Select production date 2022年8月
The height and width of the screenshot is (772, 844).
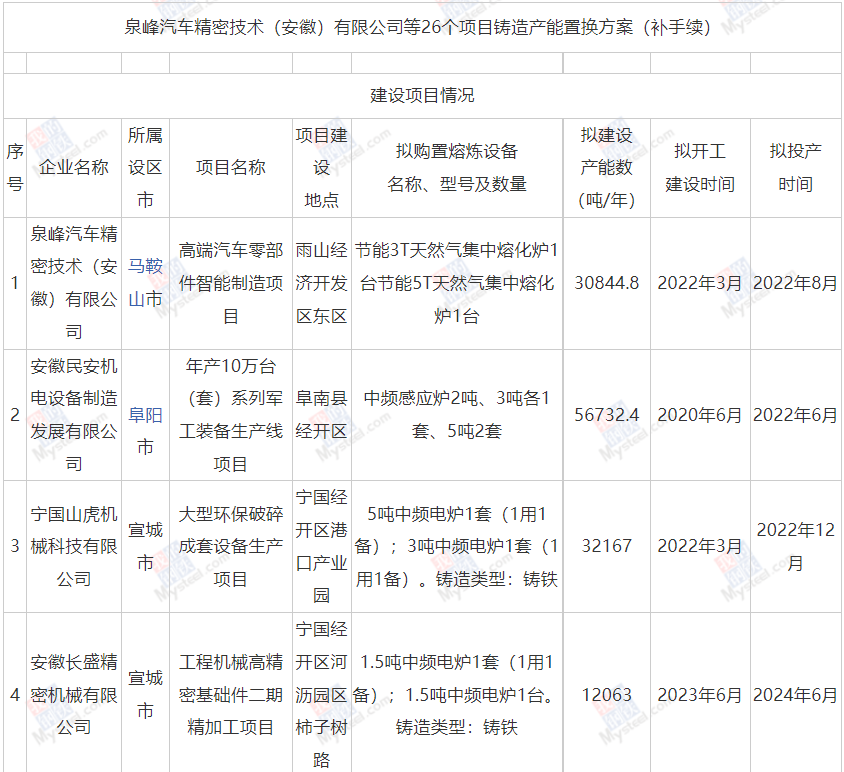(796, 283)
